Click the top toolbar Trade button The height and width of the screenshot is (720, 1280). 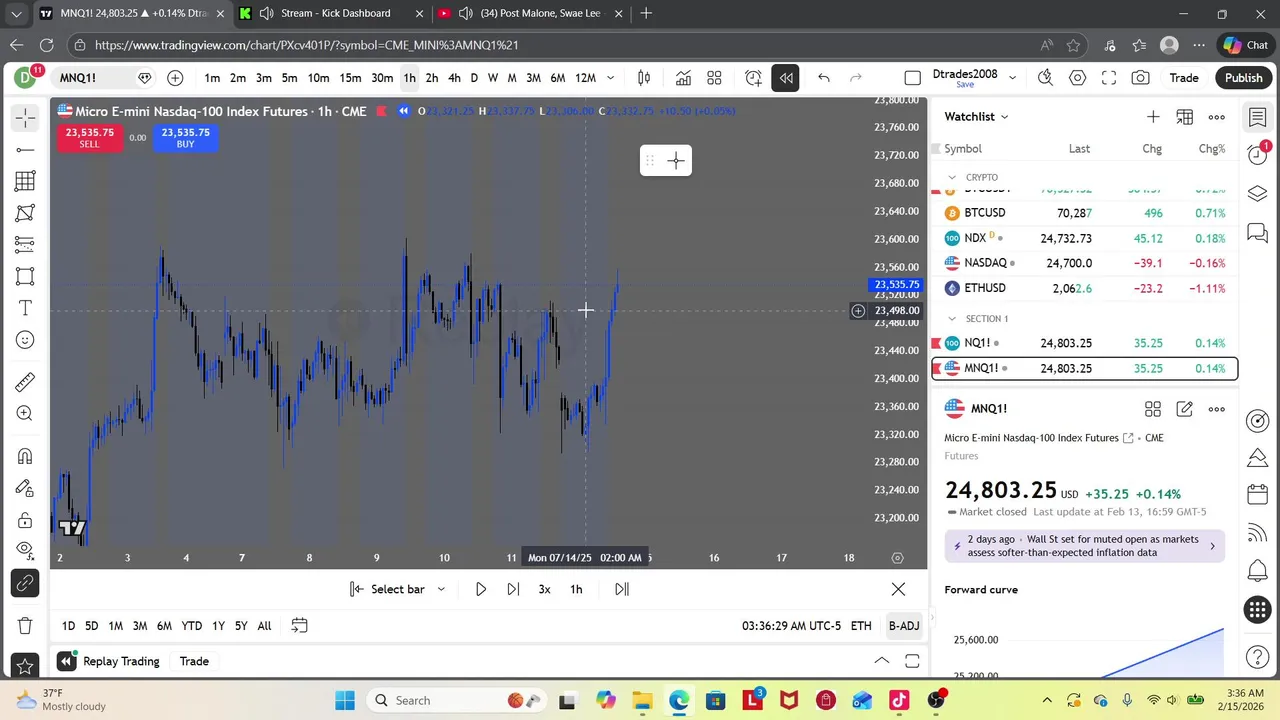pyautogui.click(x=1184, y=78)
